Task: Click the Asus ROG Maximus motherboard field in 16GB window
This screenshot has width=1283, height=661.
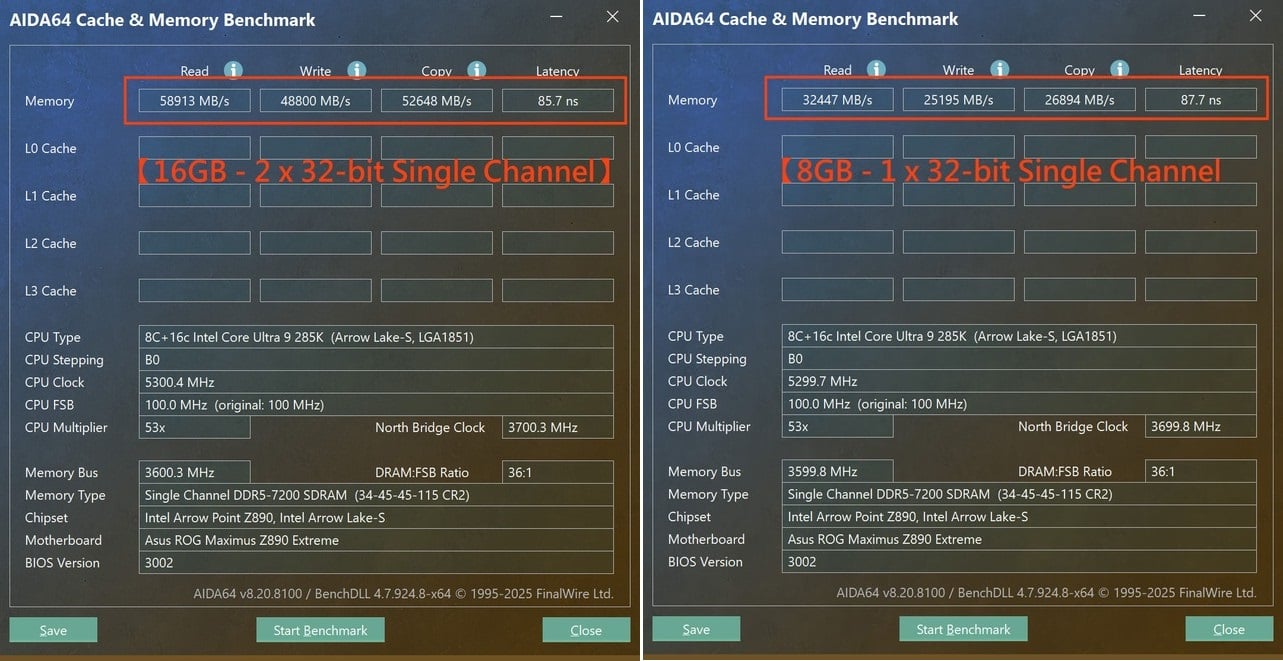Action: 375,540
